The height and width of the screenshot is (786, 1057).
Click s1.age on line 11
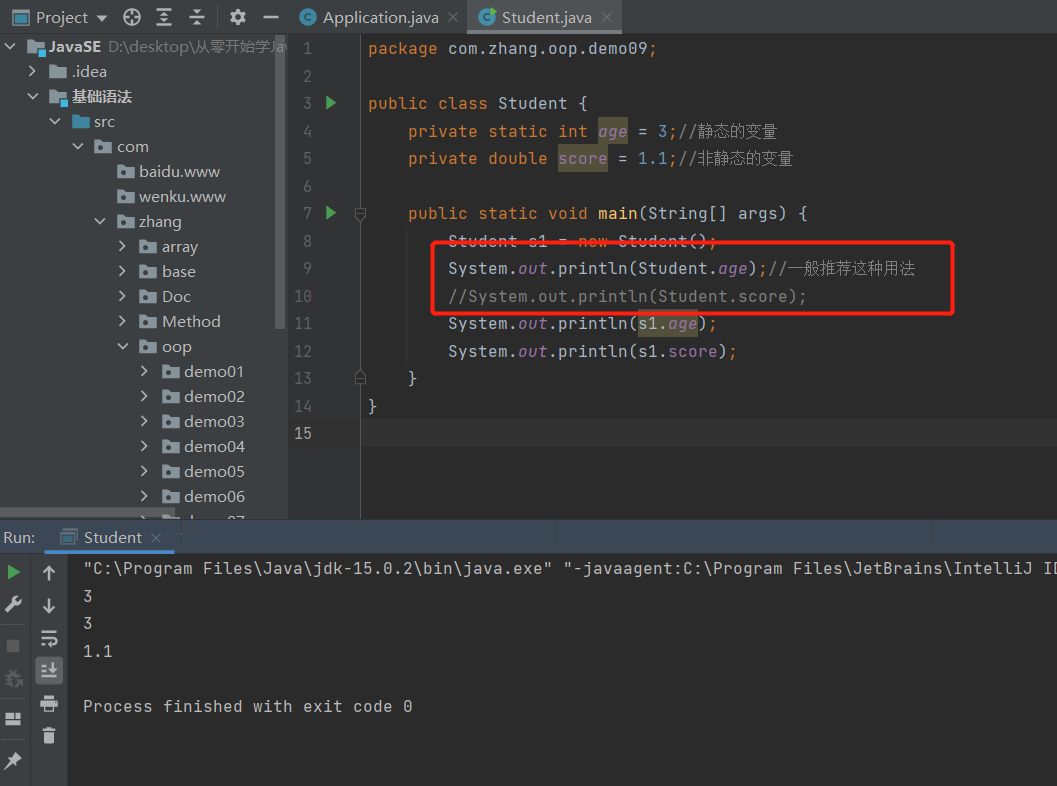pos(667,324)
